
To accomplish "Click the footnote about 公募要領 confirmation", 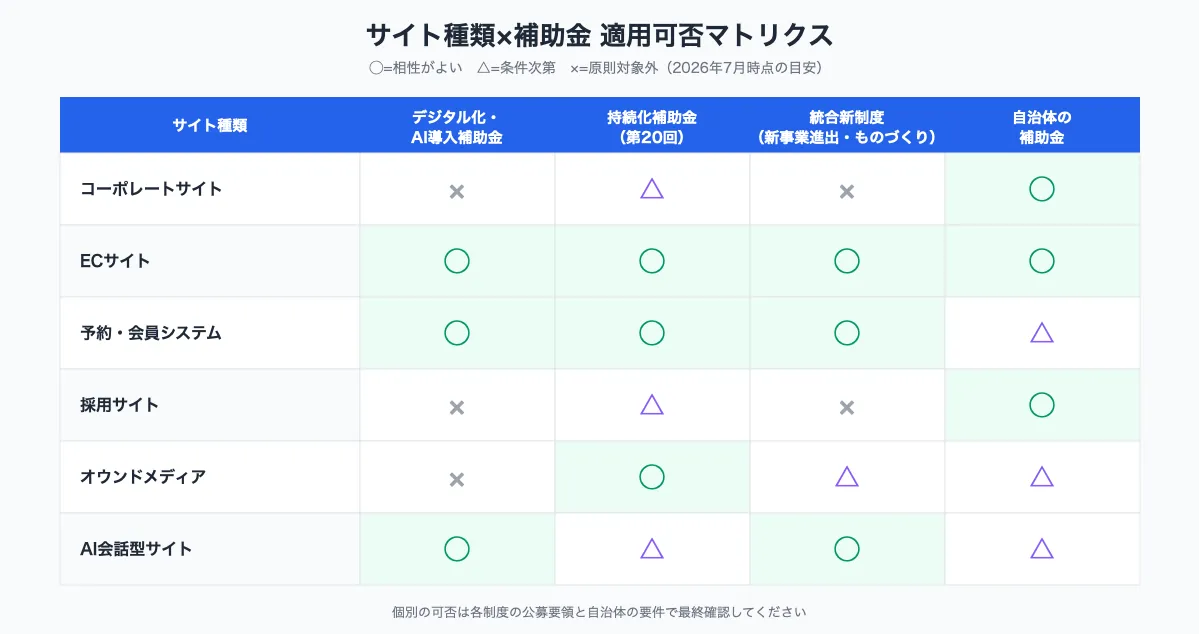I will pos(599,612).
